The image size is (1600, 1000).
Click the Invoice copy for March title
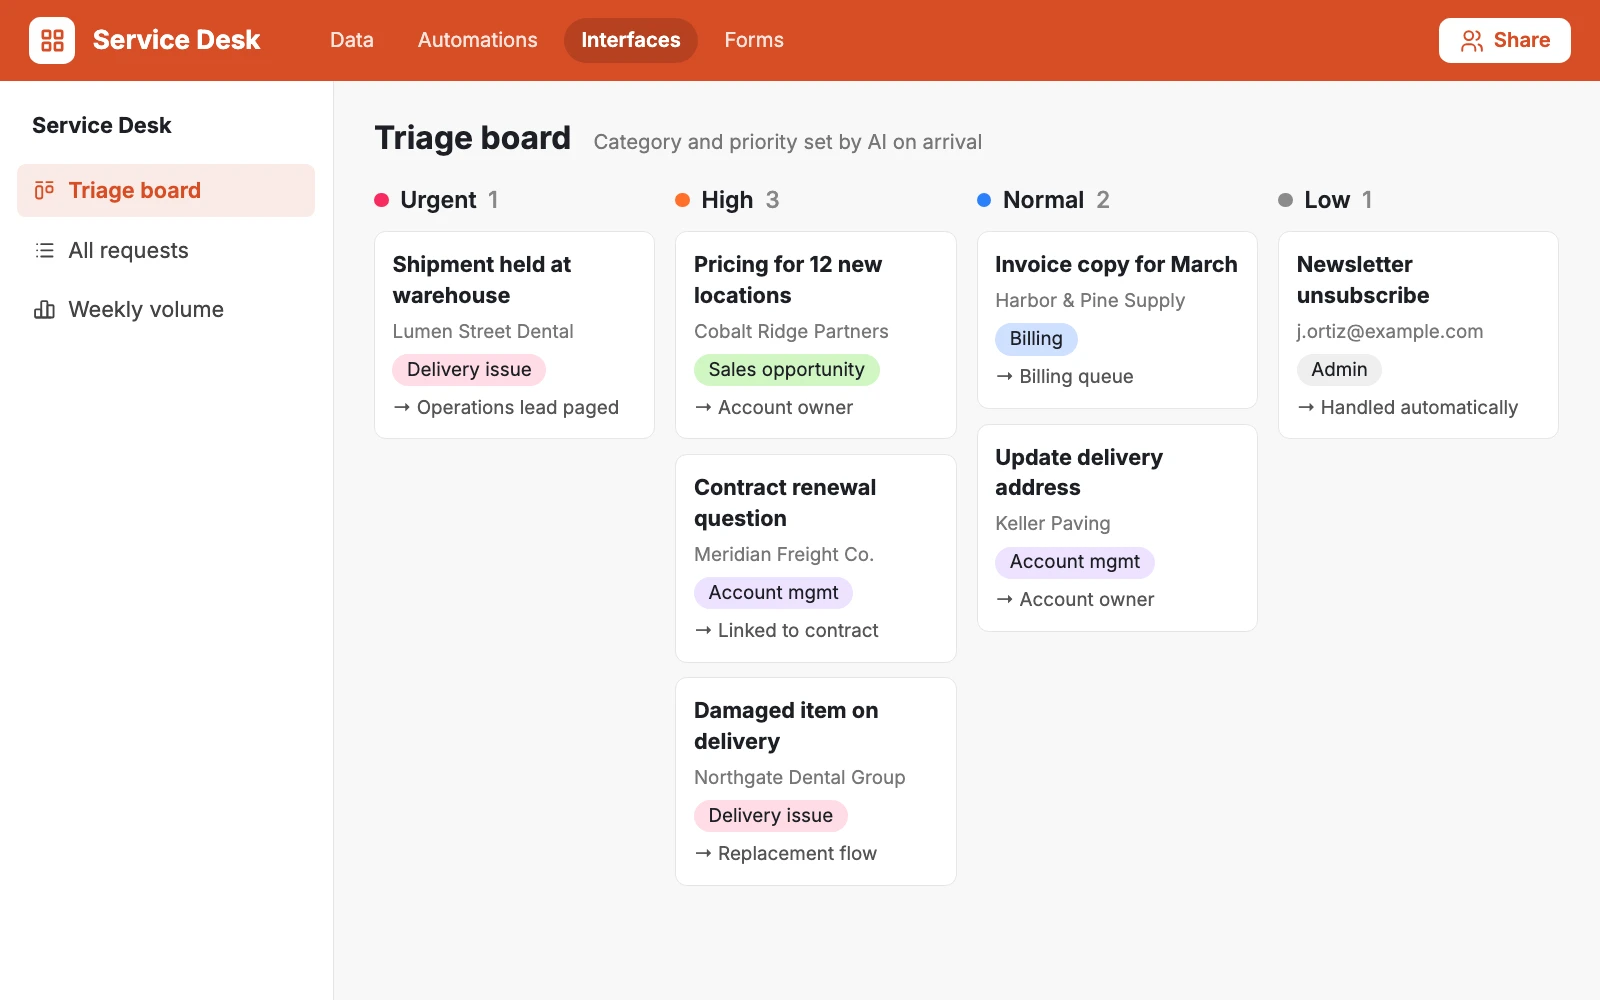pos(1116,264)
